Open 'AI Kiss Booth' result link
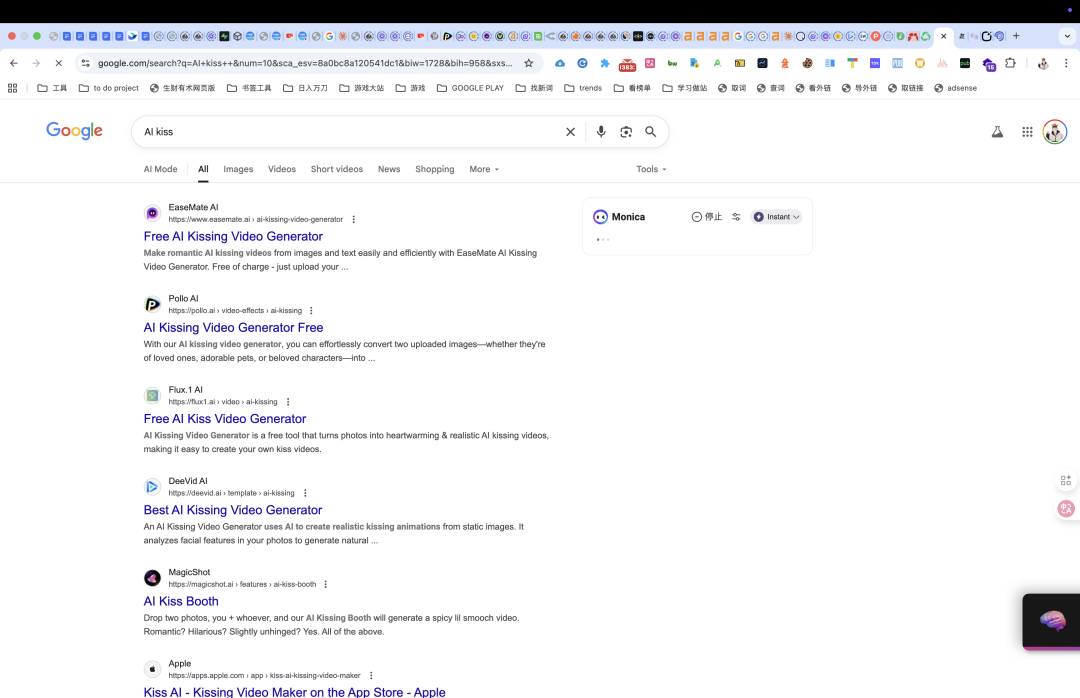 click(x=181, y=601)
